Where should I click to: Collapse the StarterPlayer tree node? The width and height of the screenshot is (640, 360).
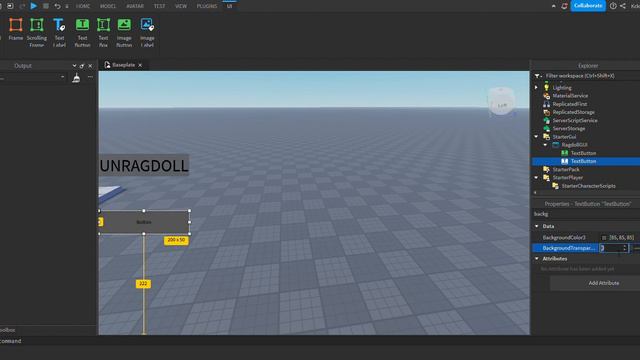pos(536,177)
